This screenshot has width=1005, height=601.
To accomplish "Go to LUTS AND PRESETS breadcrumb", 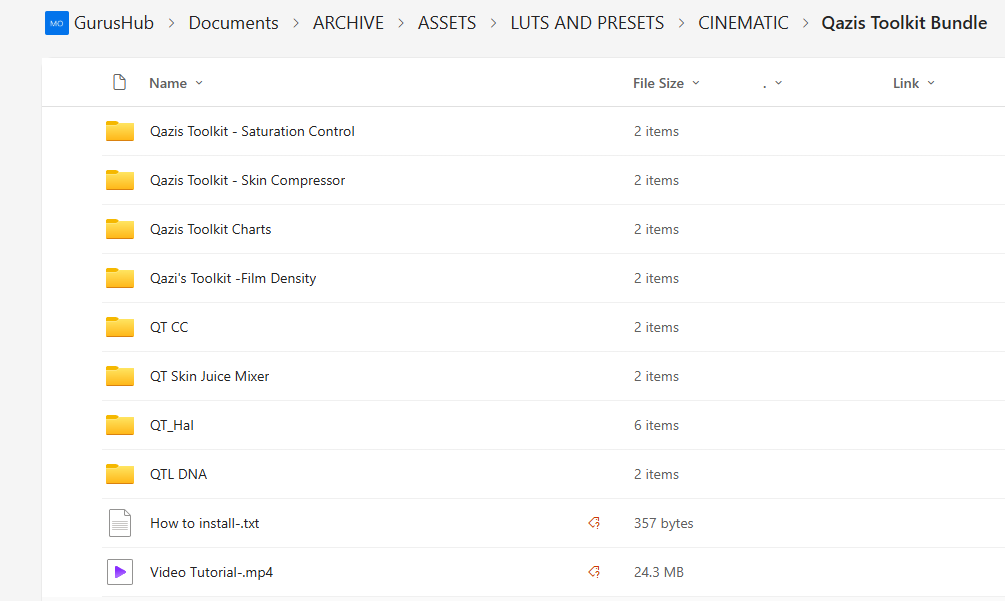I will point(587,23).
